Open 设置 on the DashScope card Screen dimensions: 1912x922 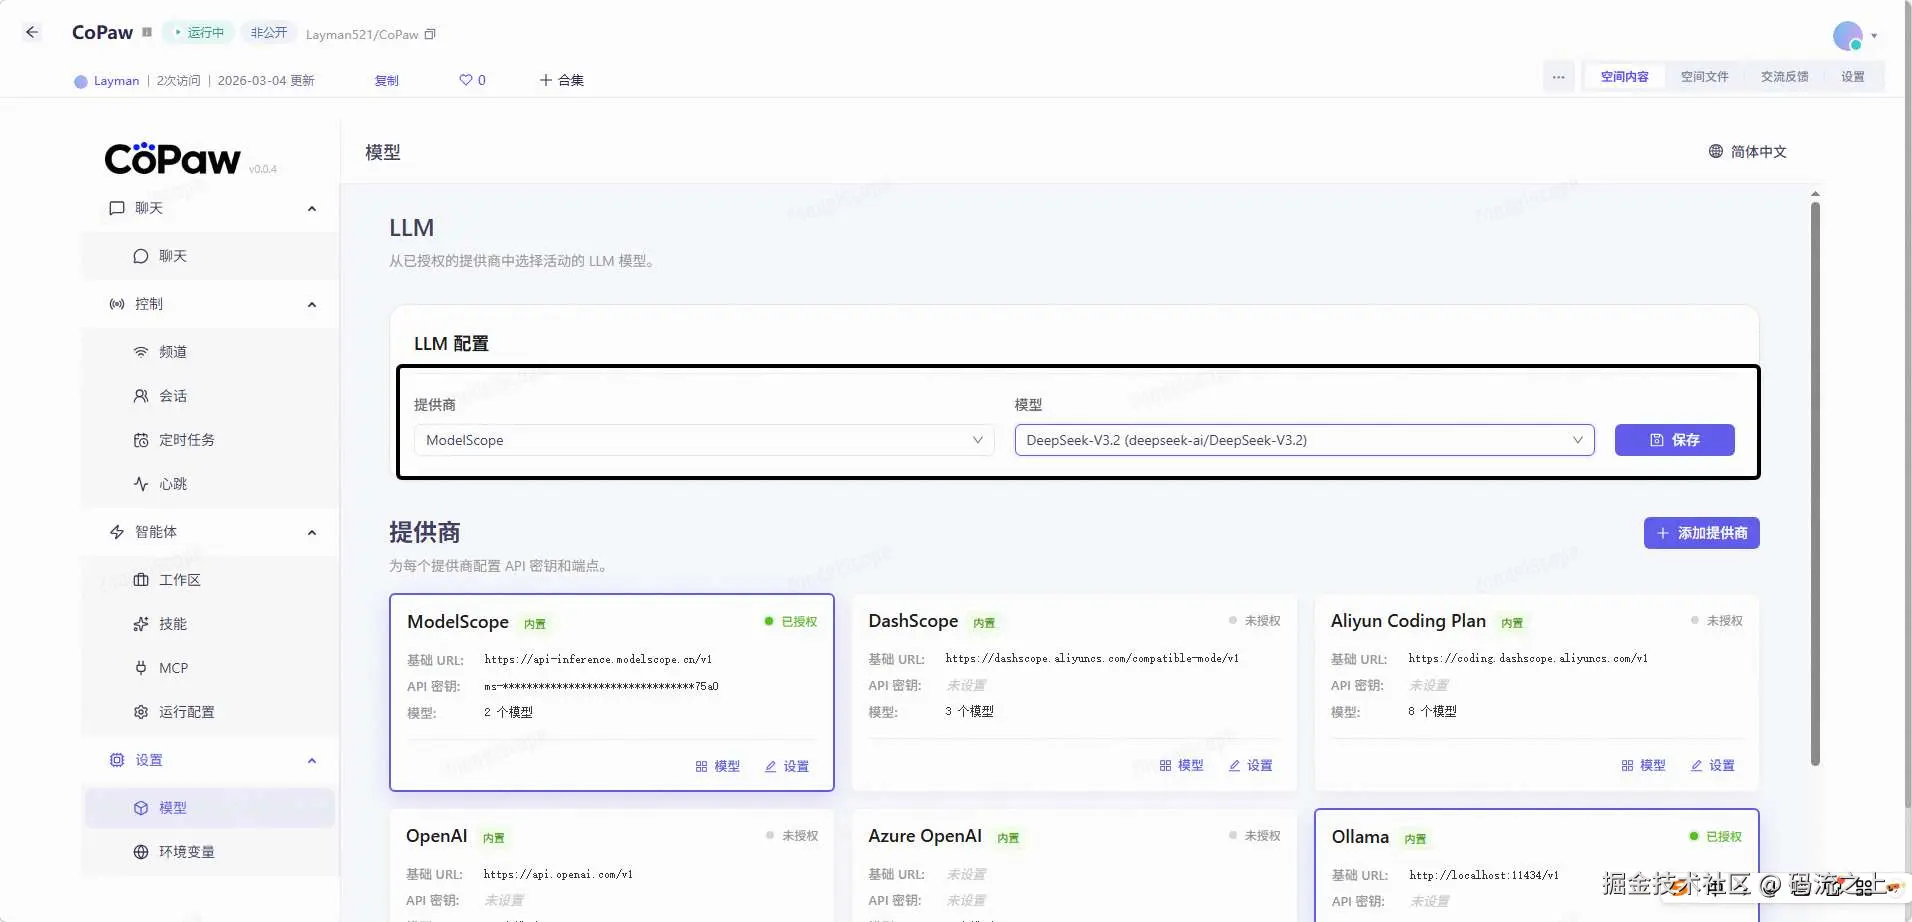coord(1250,765)
